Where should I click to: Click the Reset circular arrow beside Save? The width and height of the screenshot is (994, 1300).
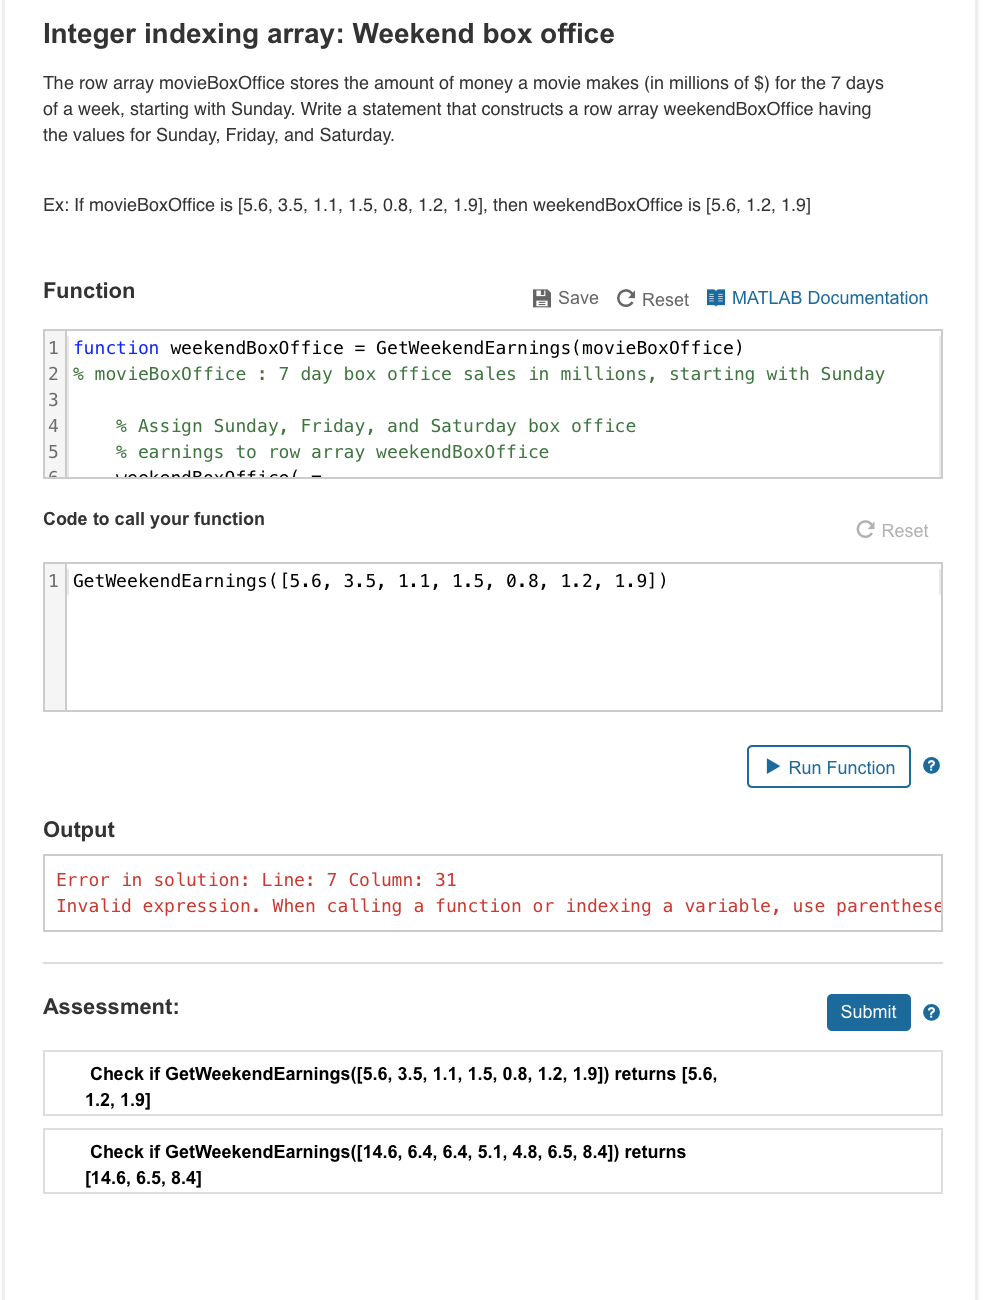pyautogui.click(x=625, y=298)
